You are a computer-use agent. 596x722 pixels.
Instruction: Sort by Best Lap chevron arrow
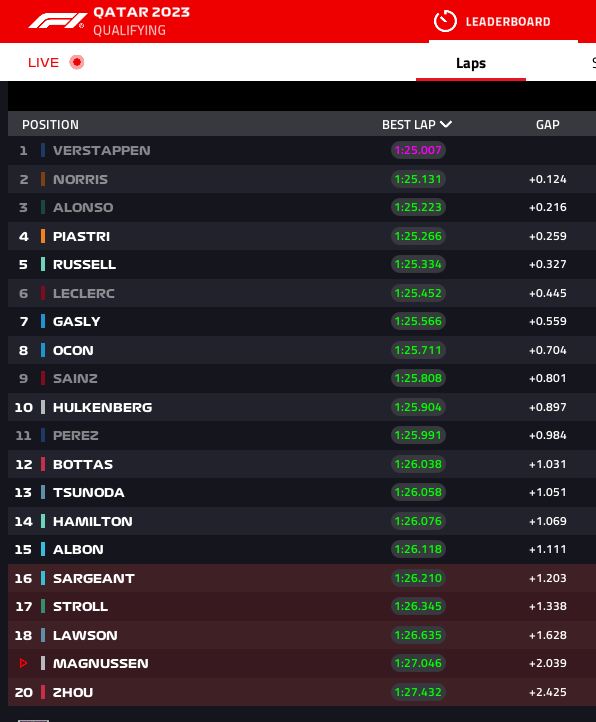click(446, 124)
